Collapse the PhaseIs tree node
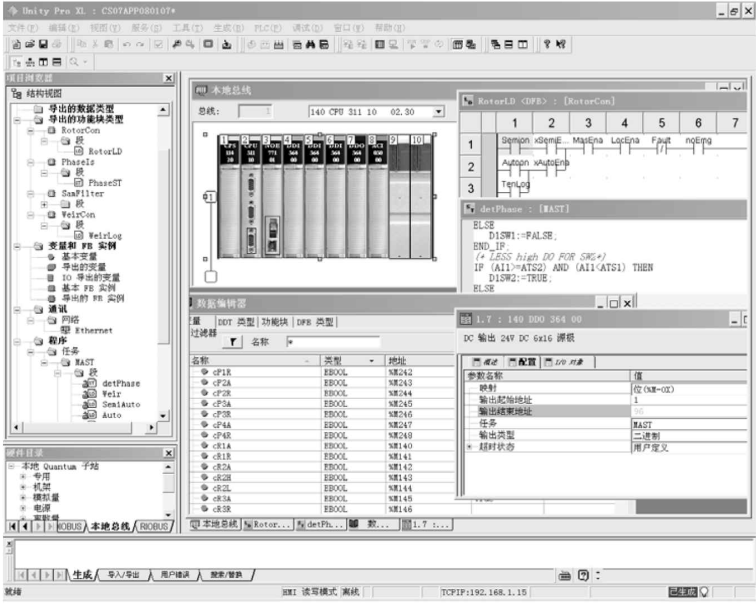Image resolution: width=756 pixels, height=605 pixels. (30, 162)
